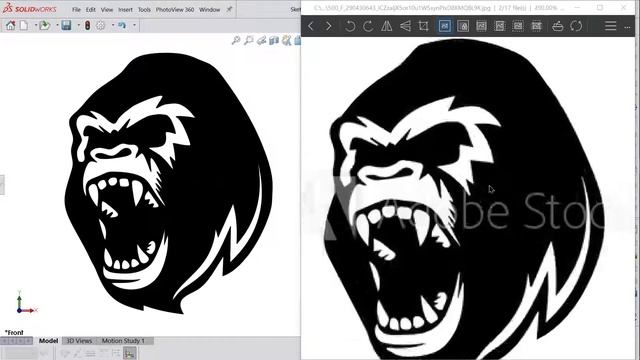Open the viewer more options ellipsis
Viewport: 640px width, 360px height.
point(627,27)
